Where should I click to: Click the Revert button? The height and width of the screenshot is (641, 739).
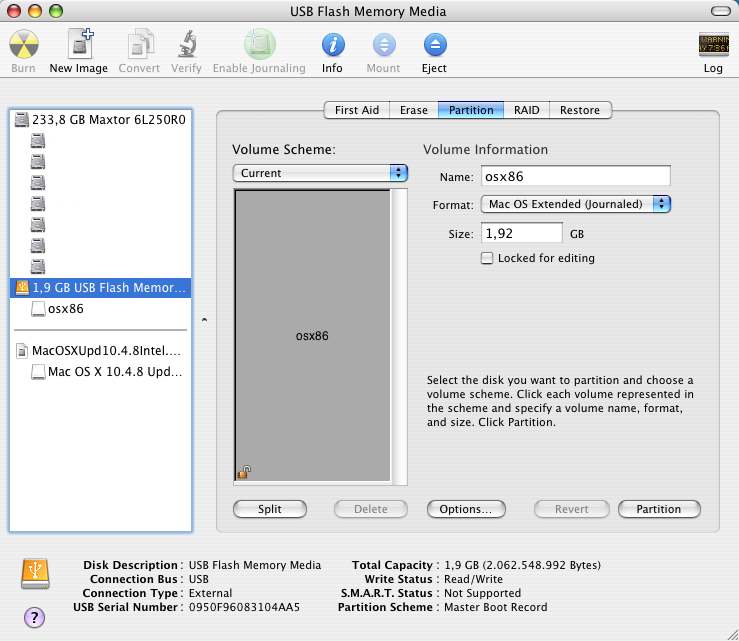572,509
